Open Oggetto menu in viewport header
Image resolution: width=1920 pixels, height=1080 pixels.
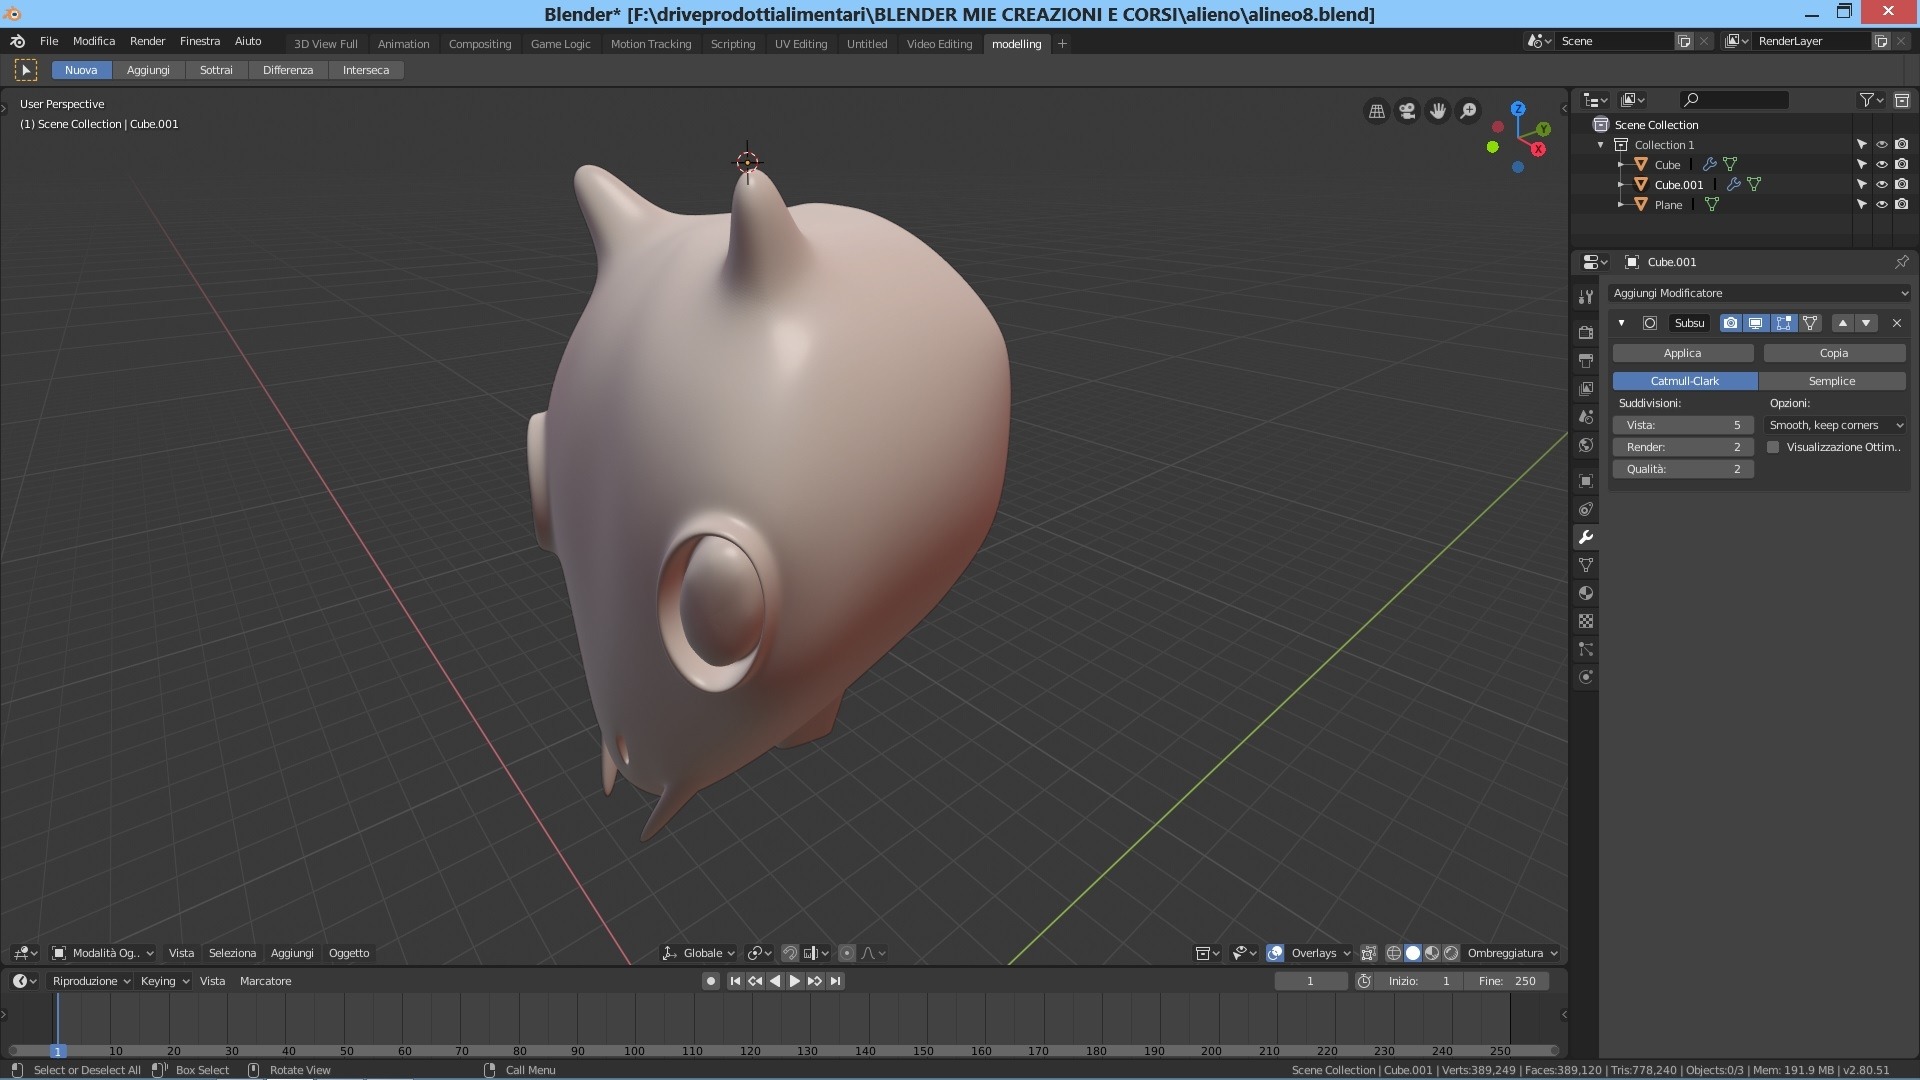349,953
